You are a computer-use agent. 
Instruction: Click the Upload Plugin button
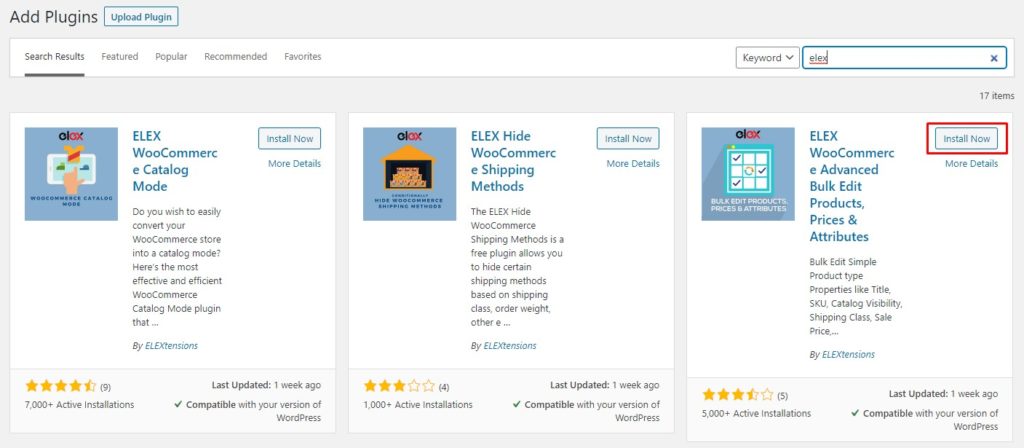tap(141, 17)
